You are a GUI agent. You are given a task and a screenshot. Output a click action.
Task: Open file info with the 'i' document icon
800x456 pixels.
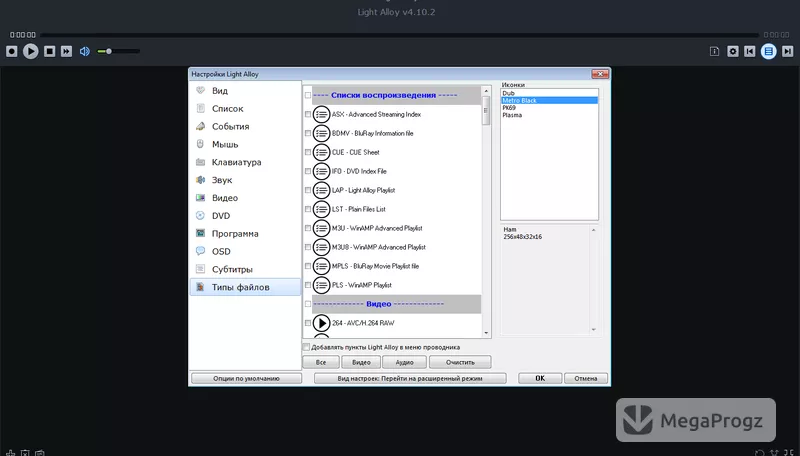[714, 51]
